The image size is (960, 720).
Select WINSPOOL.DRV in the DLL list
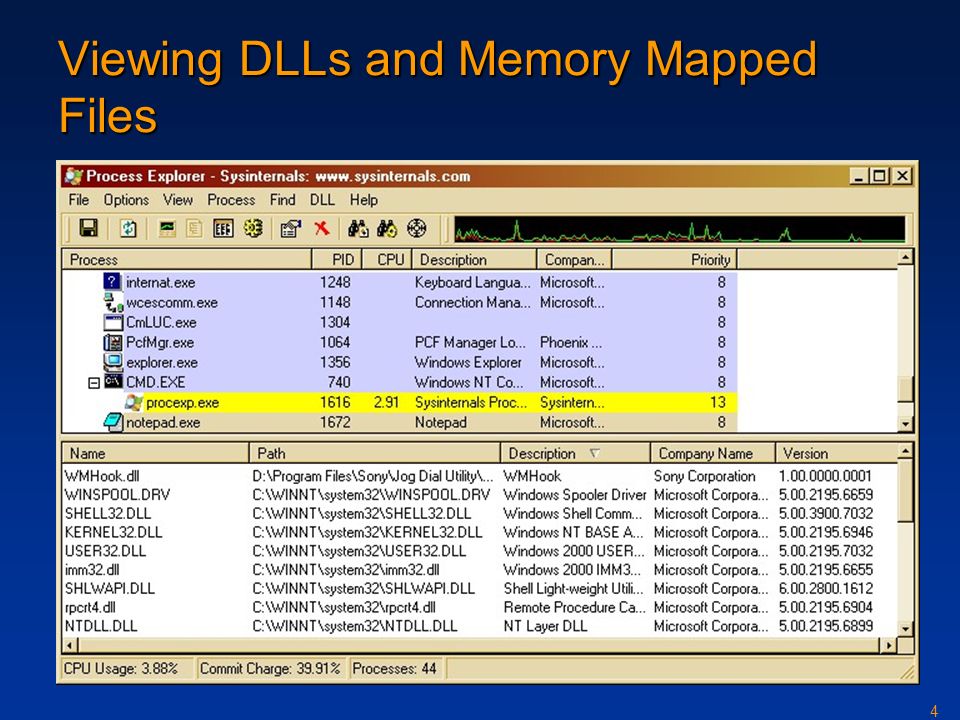coord(118,495)
